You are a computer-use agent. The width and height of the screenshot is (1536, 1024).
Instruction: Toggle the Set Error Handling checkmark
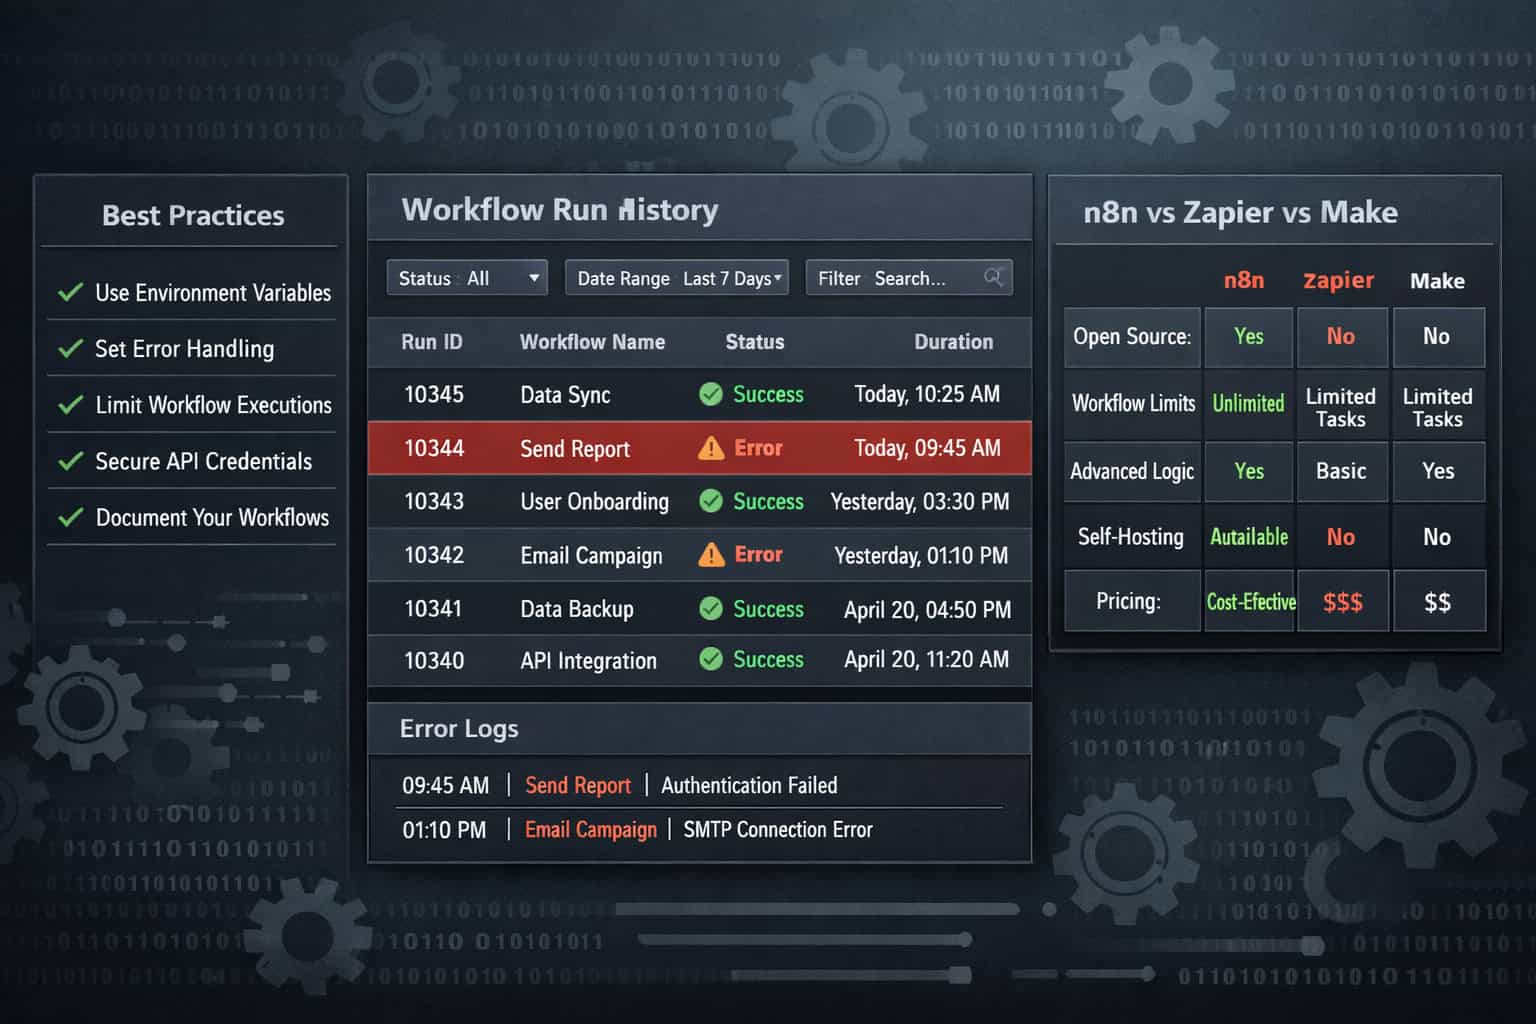tap(70, 348)
